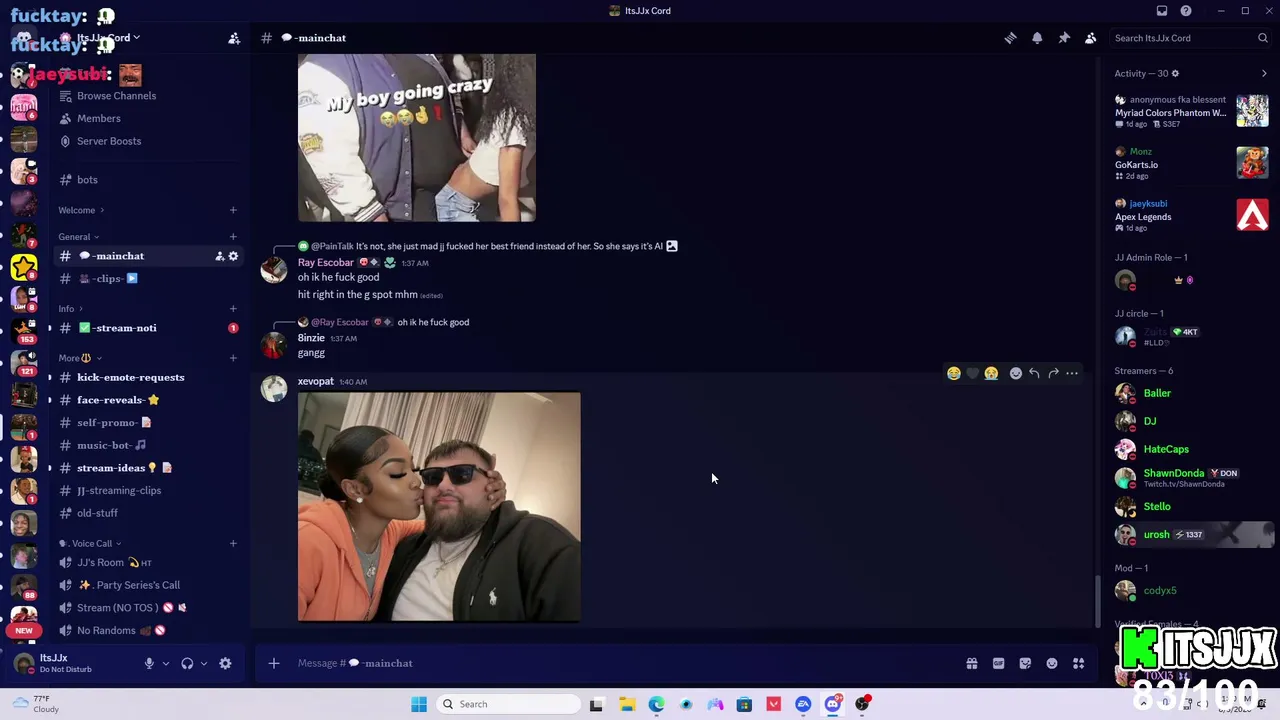Open microphone input options arrow
The image size is (1280, 720).
click(x=166, y=663)
